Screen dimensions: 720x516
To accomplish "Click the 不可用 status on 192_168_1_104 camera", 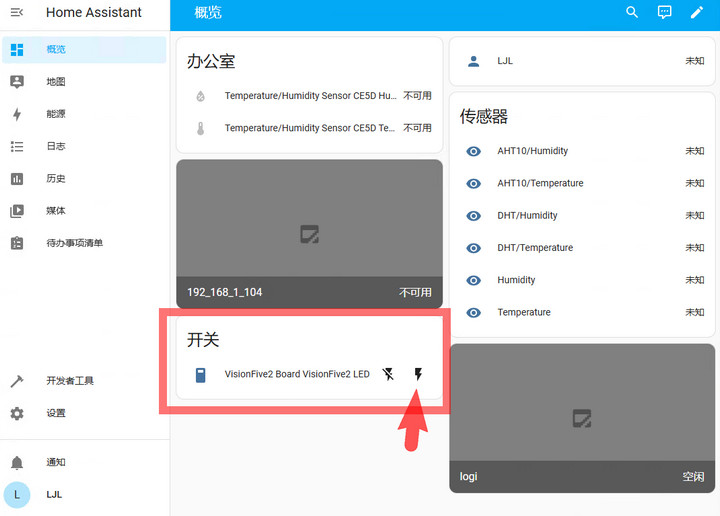I will click(x=415, y=292).
